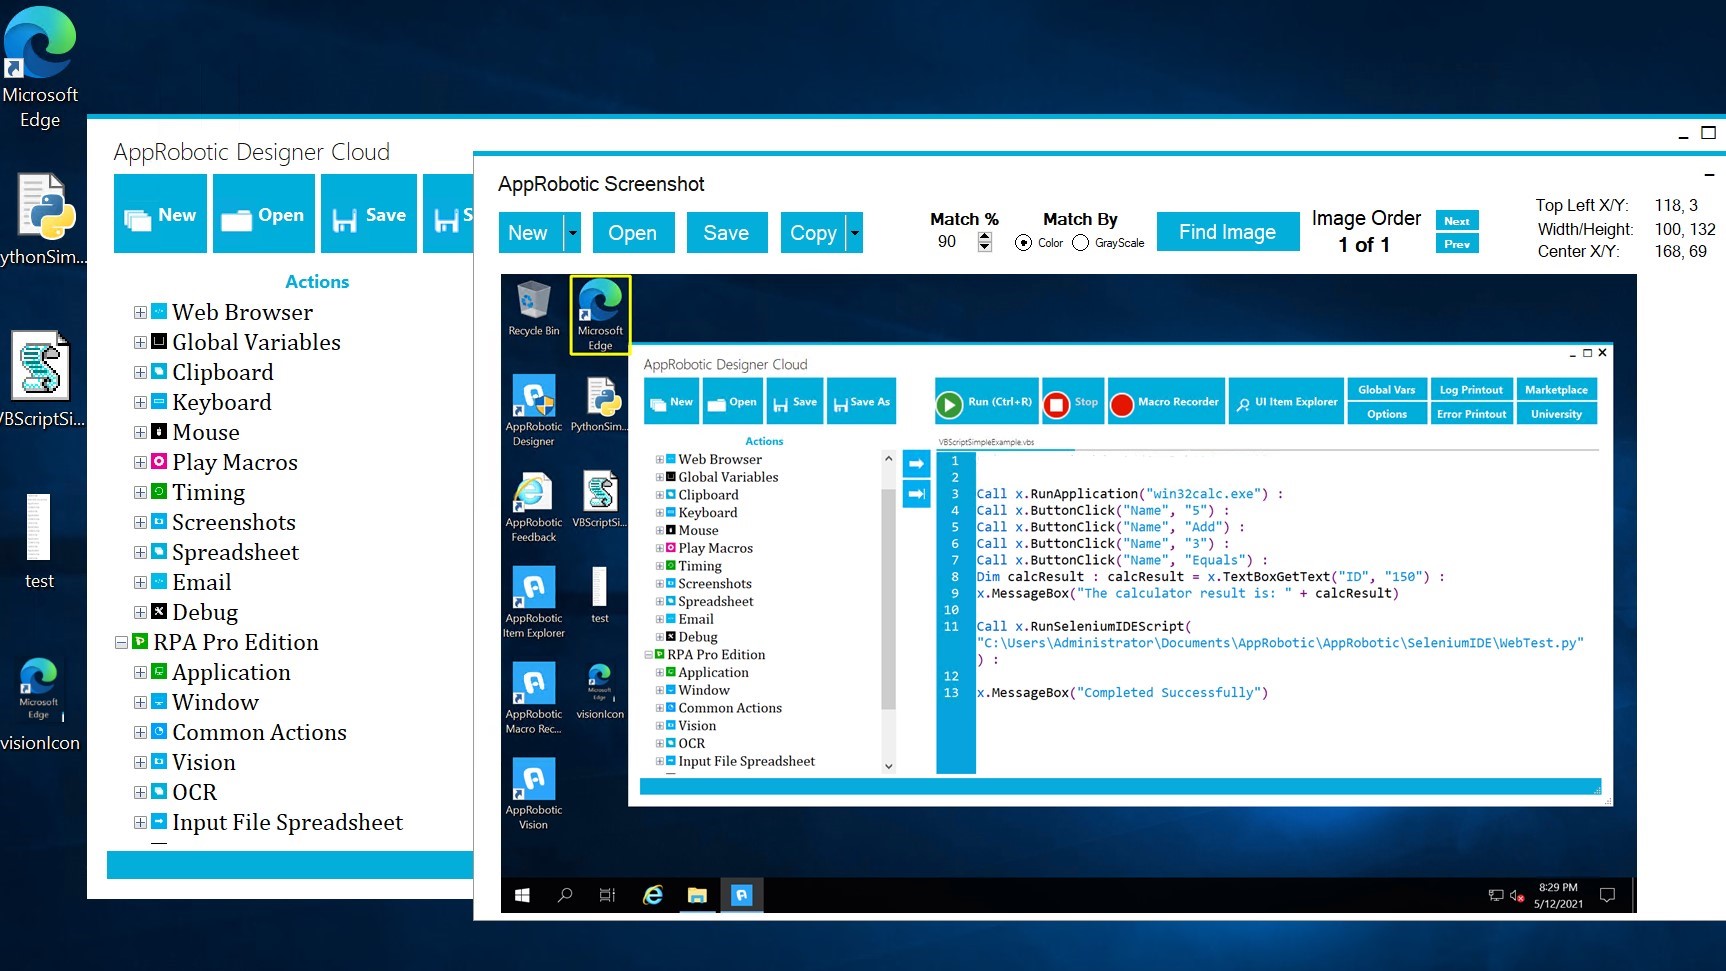Click the Screenshots icon in Actions tree
Screen dimensions: 1726x971
[x=159, y=522]
